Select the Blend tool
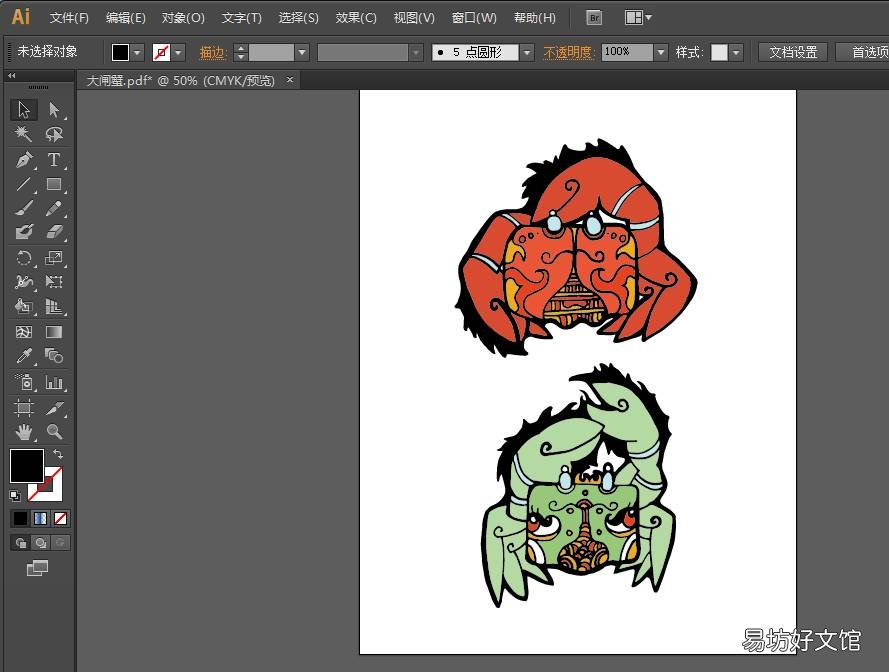 coord(54,356)
